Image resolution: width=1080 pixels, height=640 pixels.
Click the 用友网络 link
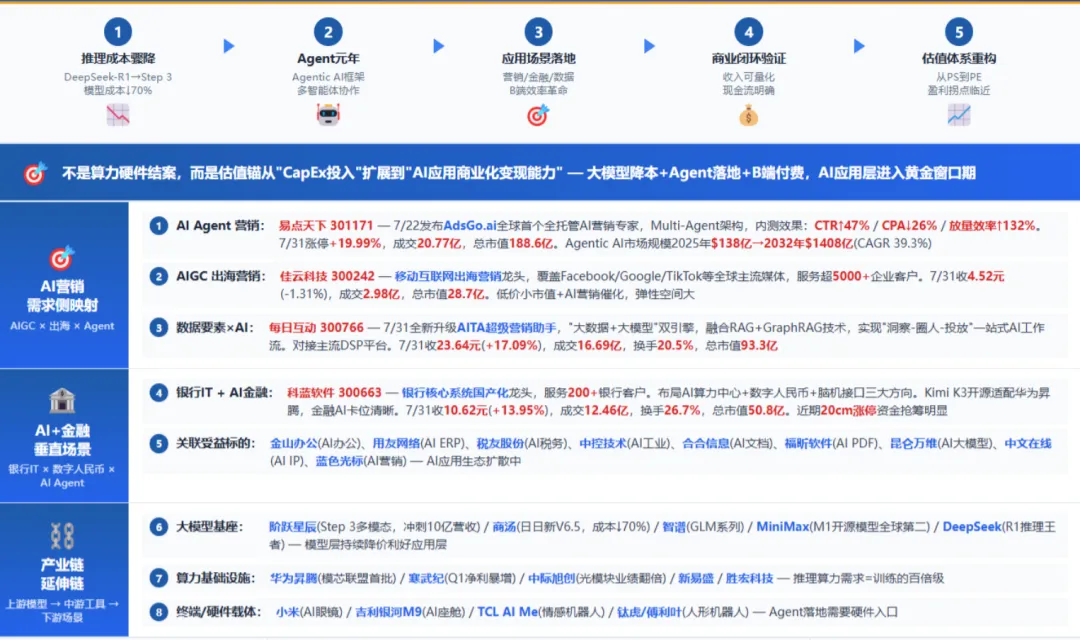(396, 443)
